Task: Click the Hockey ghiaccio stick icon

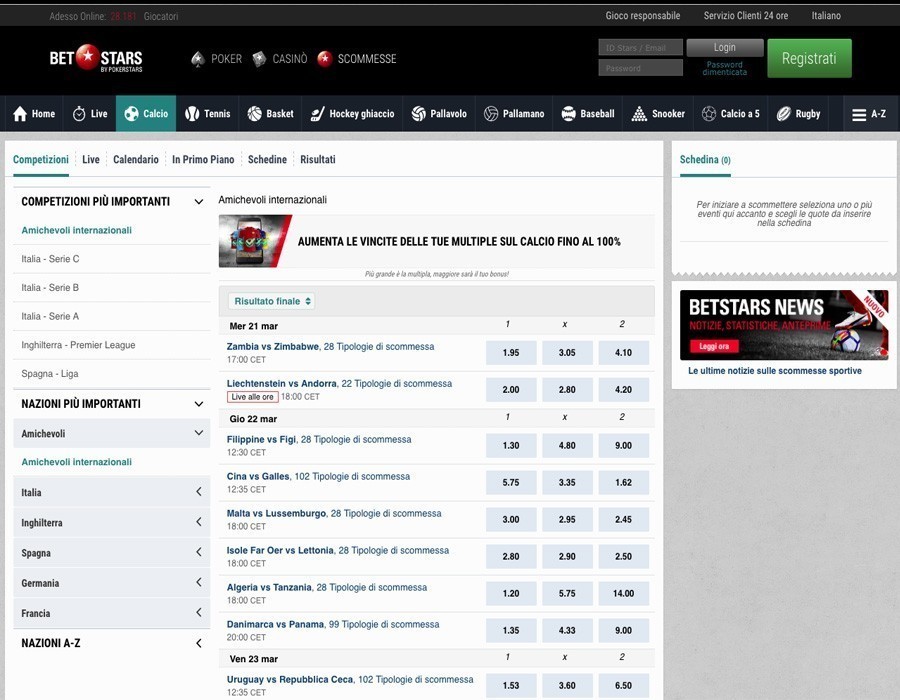Action: tap(317, 114)
